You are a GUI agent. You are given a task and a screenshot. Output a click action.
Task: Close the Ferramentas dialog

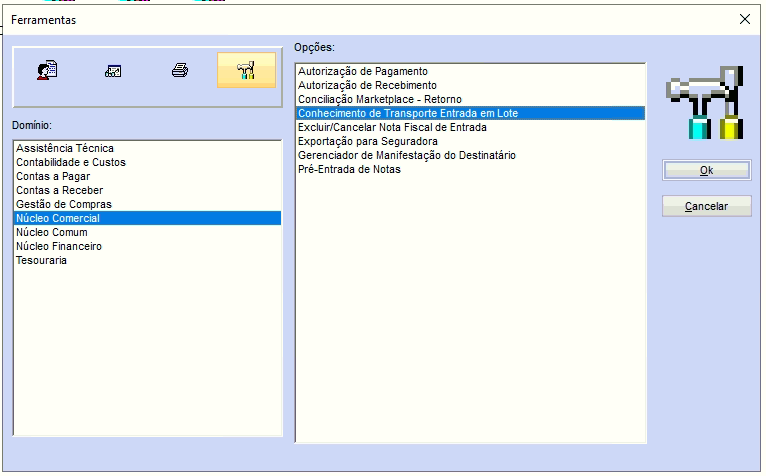744,19
